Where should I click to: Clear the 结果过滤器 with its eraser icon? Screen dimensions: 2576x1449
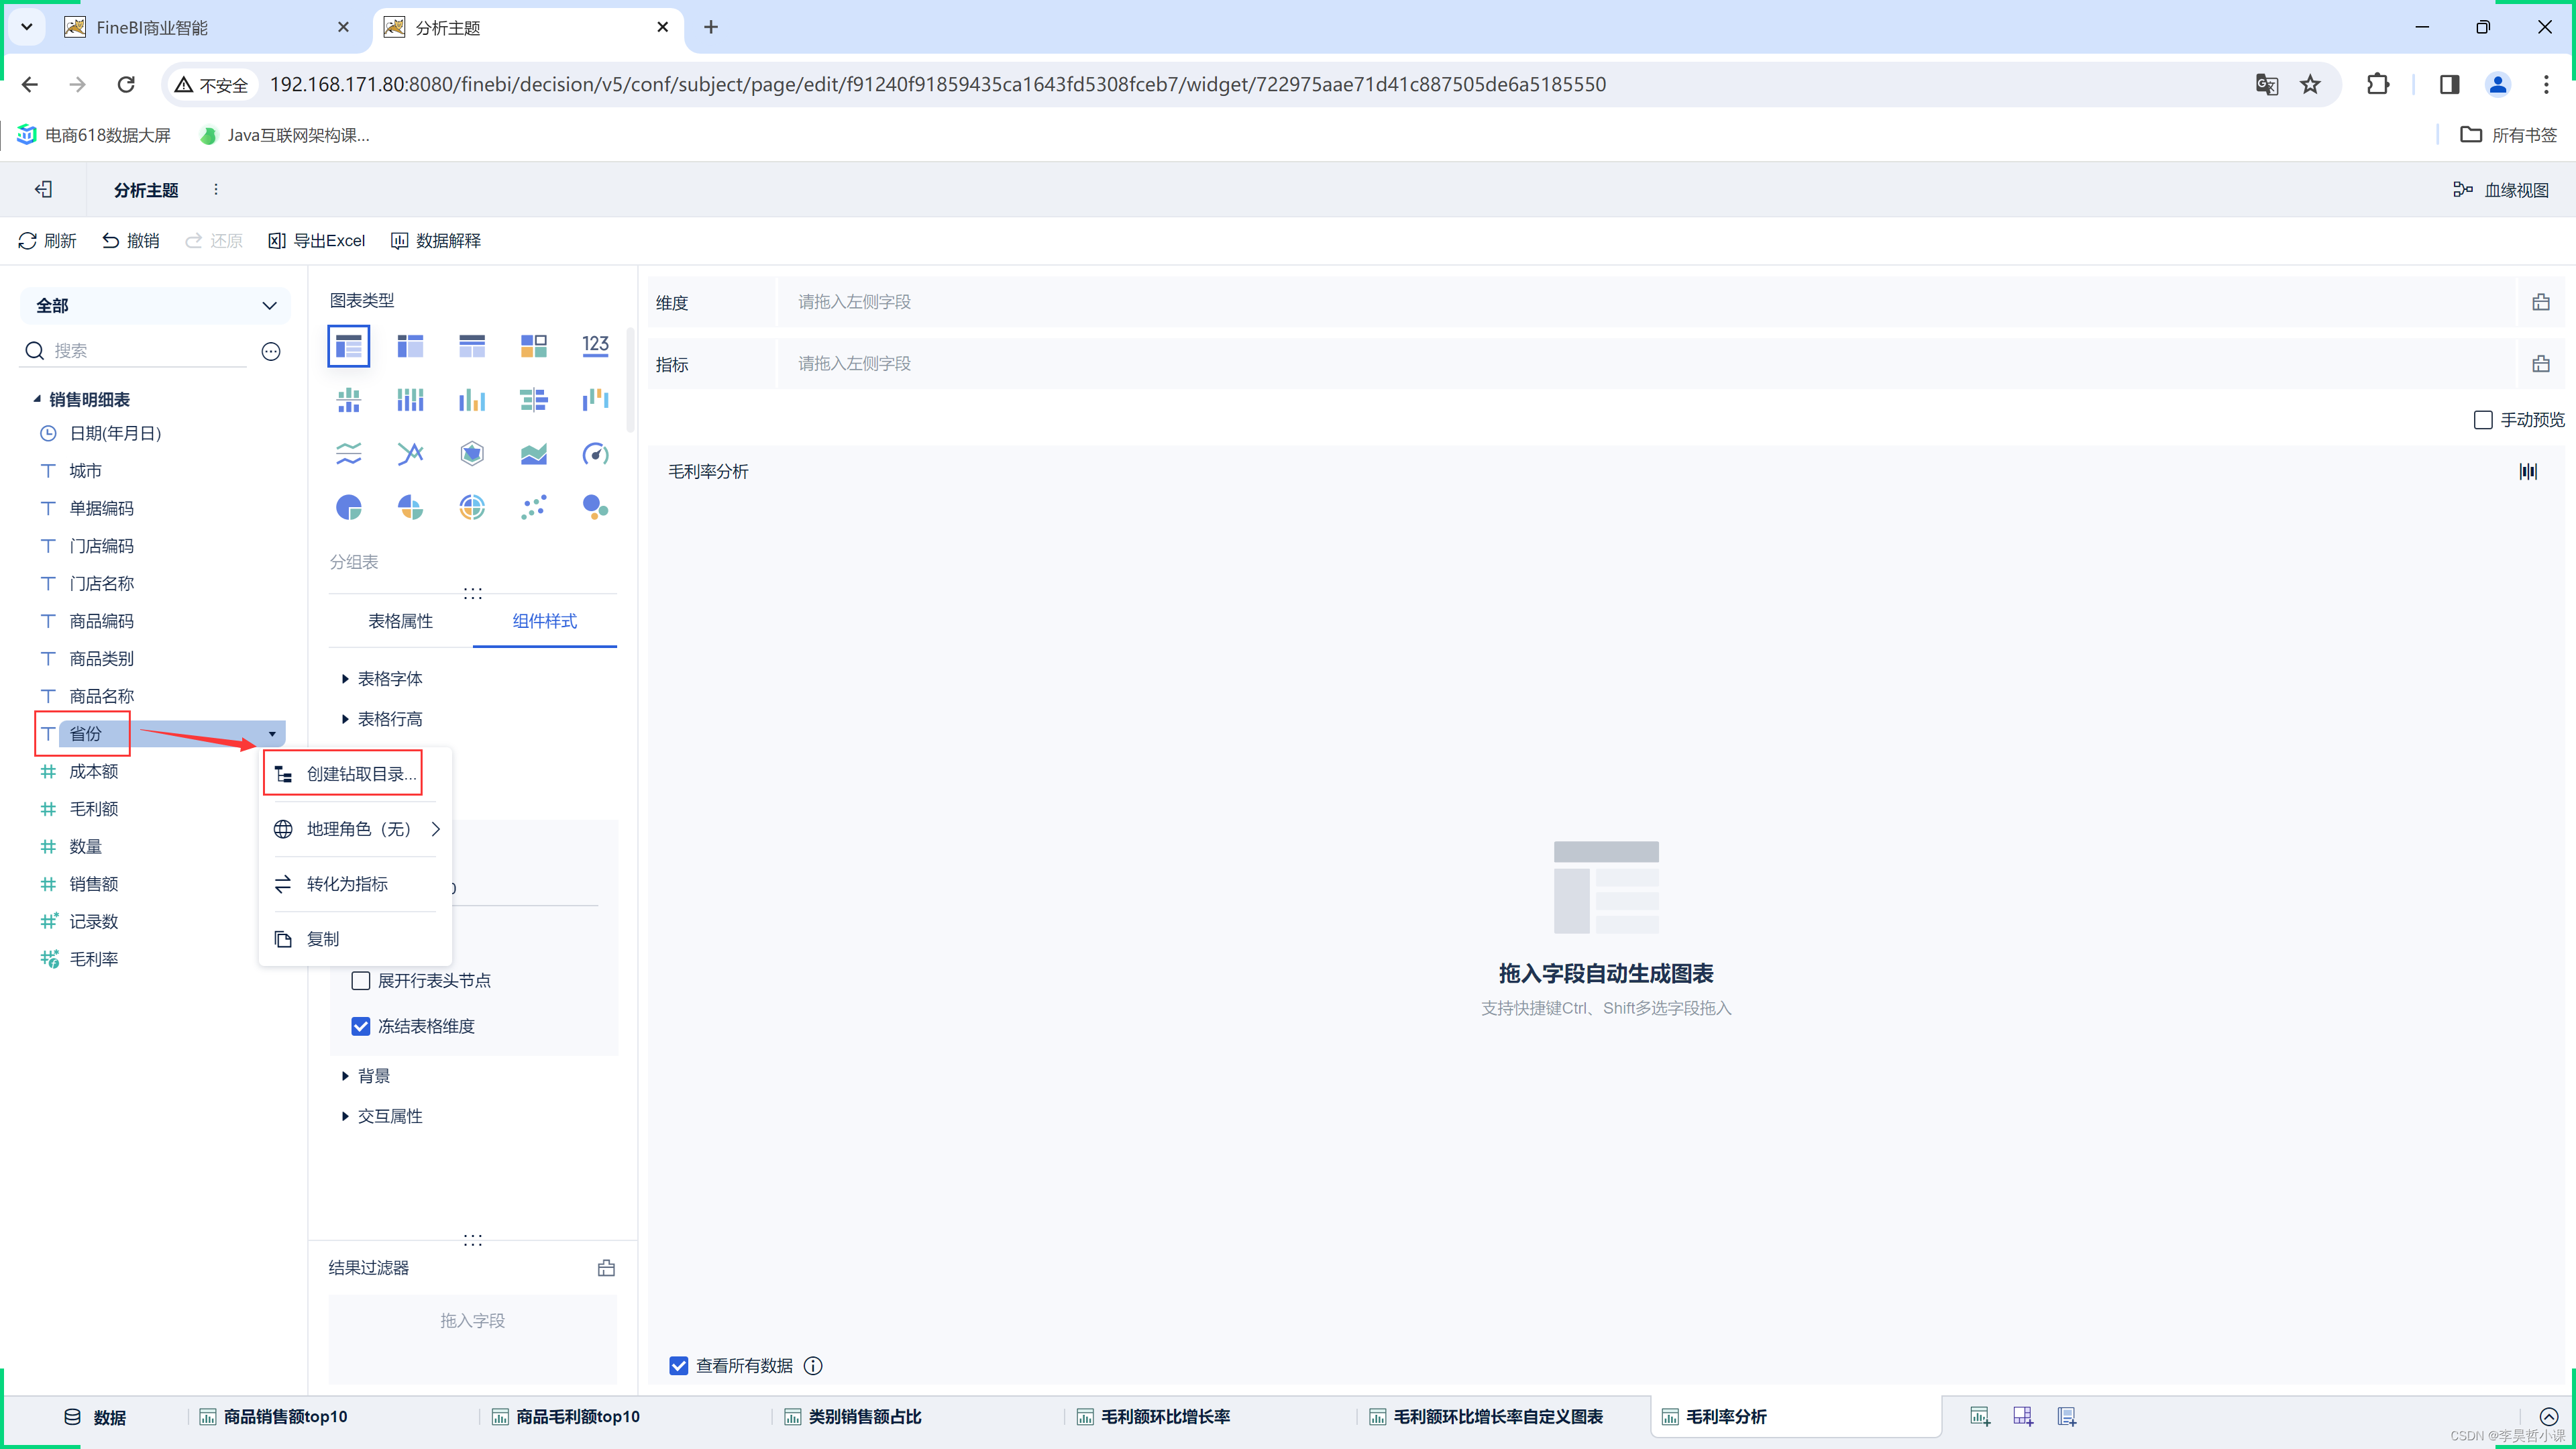tap(606, 1268)
